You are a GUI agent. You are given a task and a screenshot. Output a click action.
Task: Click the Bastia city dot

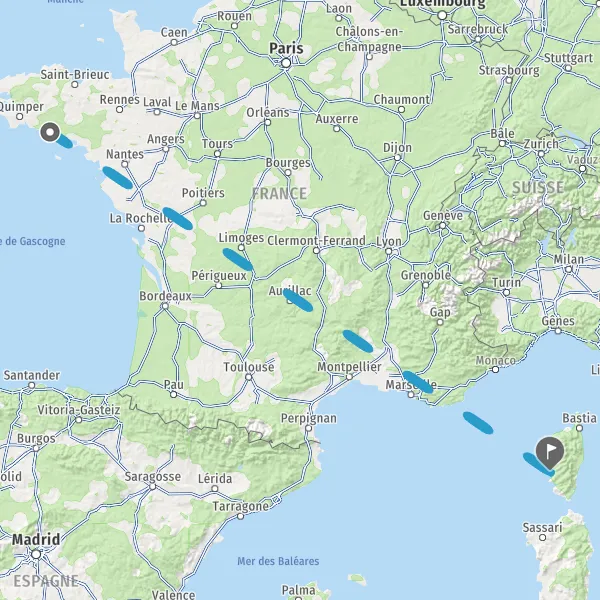pos(579,428)
